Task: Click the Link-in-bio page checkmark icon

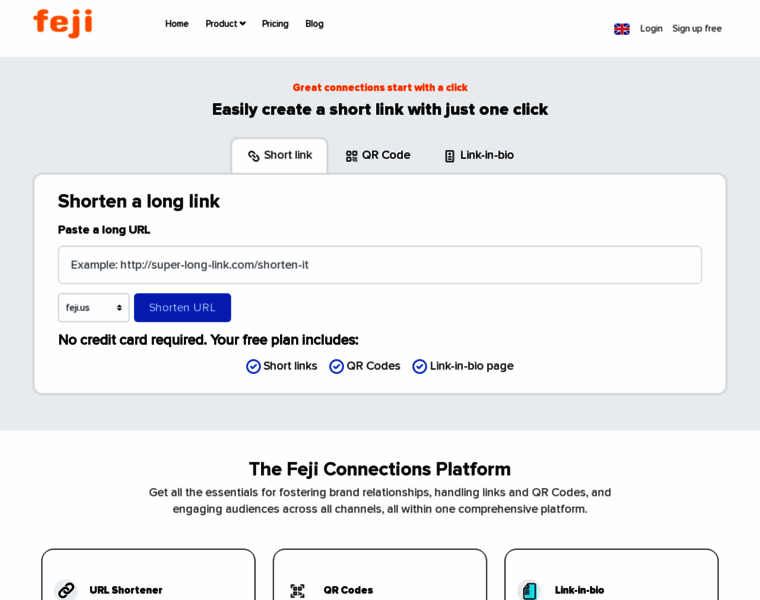Action: click(420, 366)
